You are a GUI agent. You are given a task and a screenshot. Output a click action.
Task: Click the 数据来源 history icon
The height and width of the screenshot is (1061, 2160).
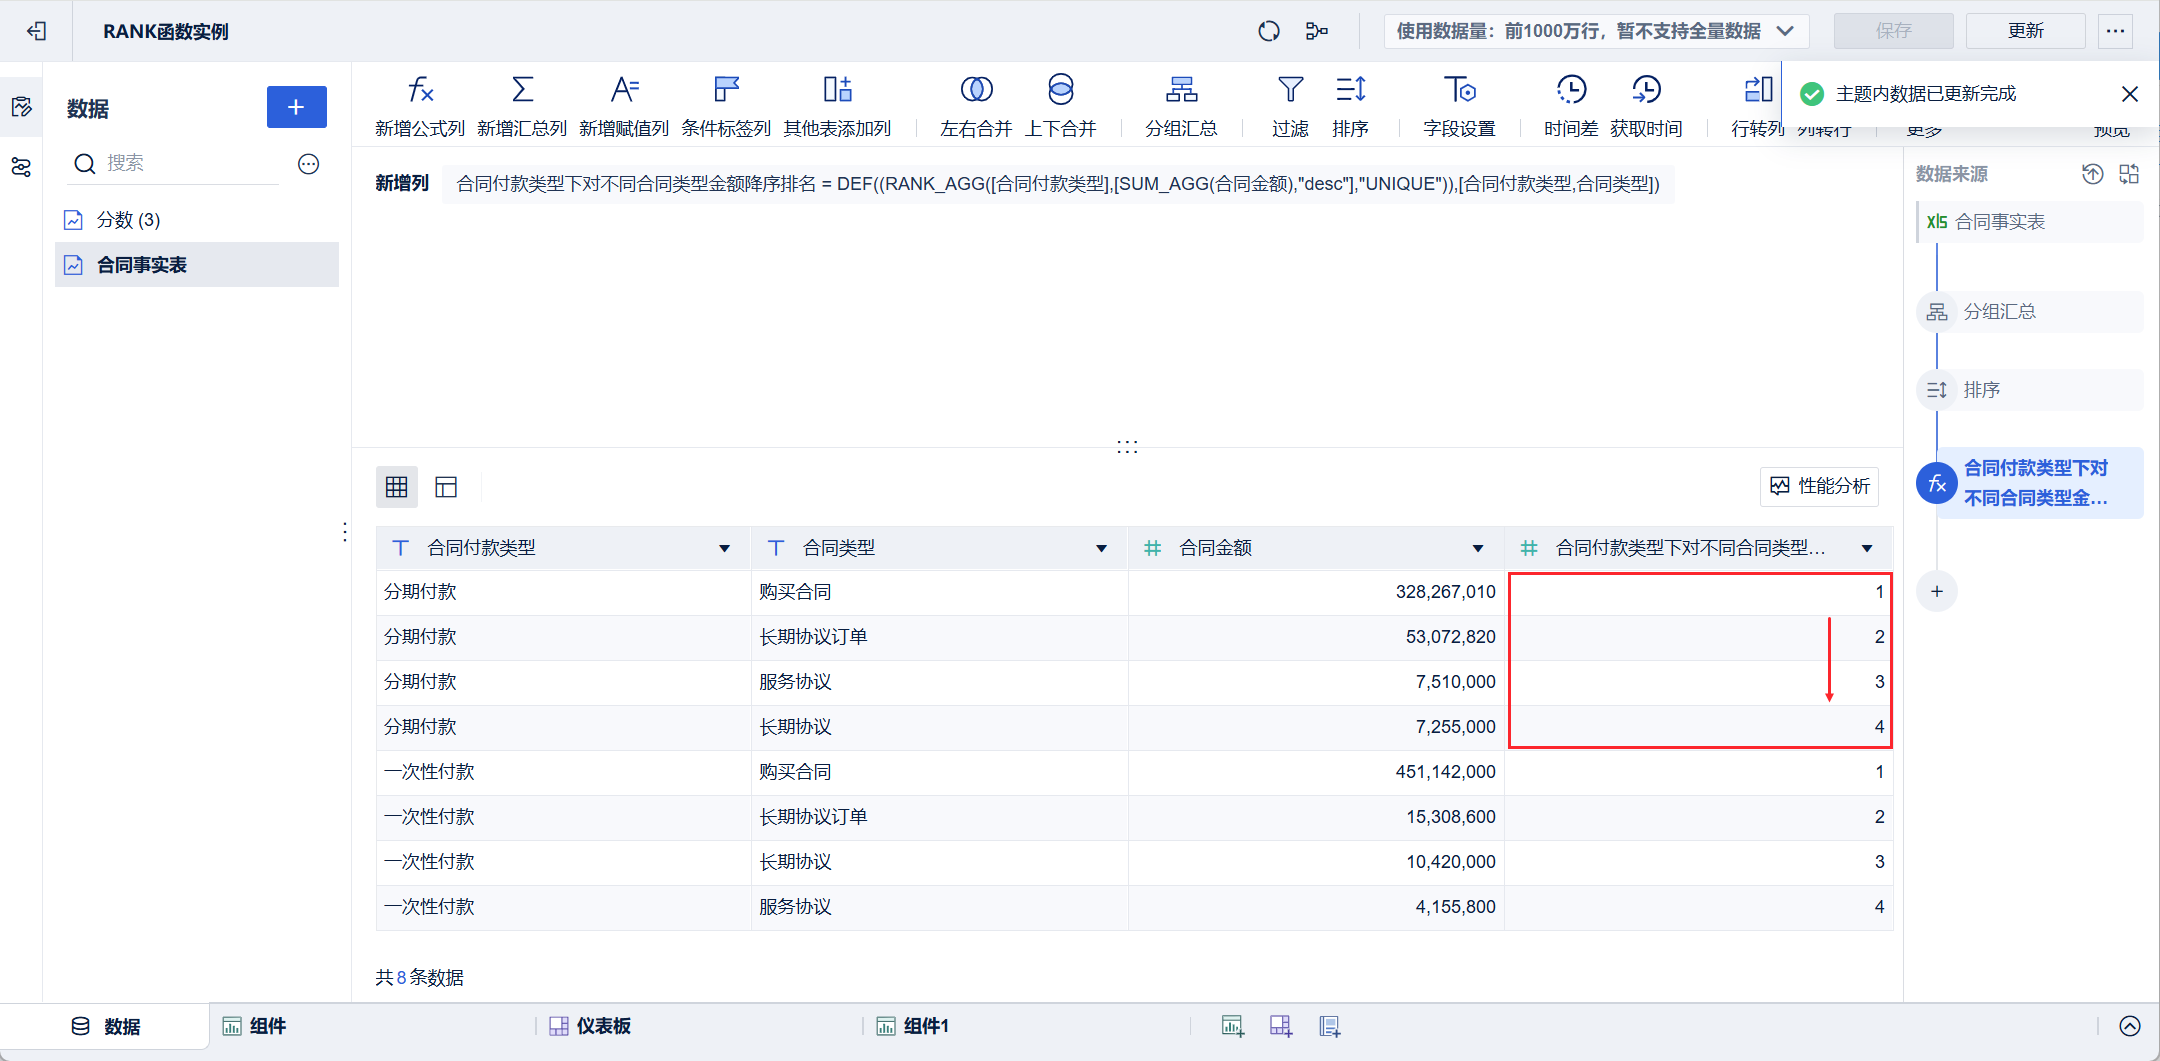tap(2092, 174)
